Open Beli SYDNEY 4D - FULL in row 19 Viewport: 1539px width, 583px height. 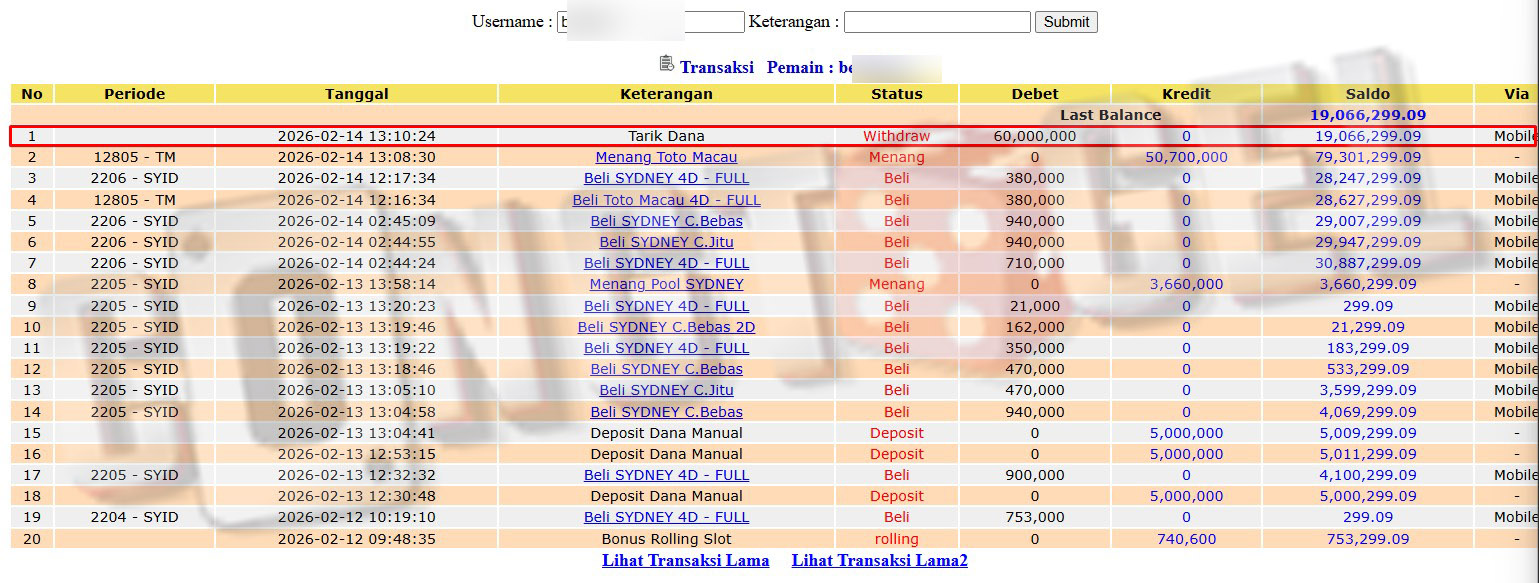click(666, 517)
